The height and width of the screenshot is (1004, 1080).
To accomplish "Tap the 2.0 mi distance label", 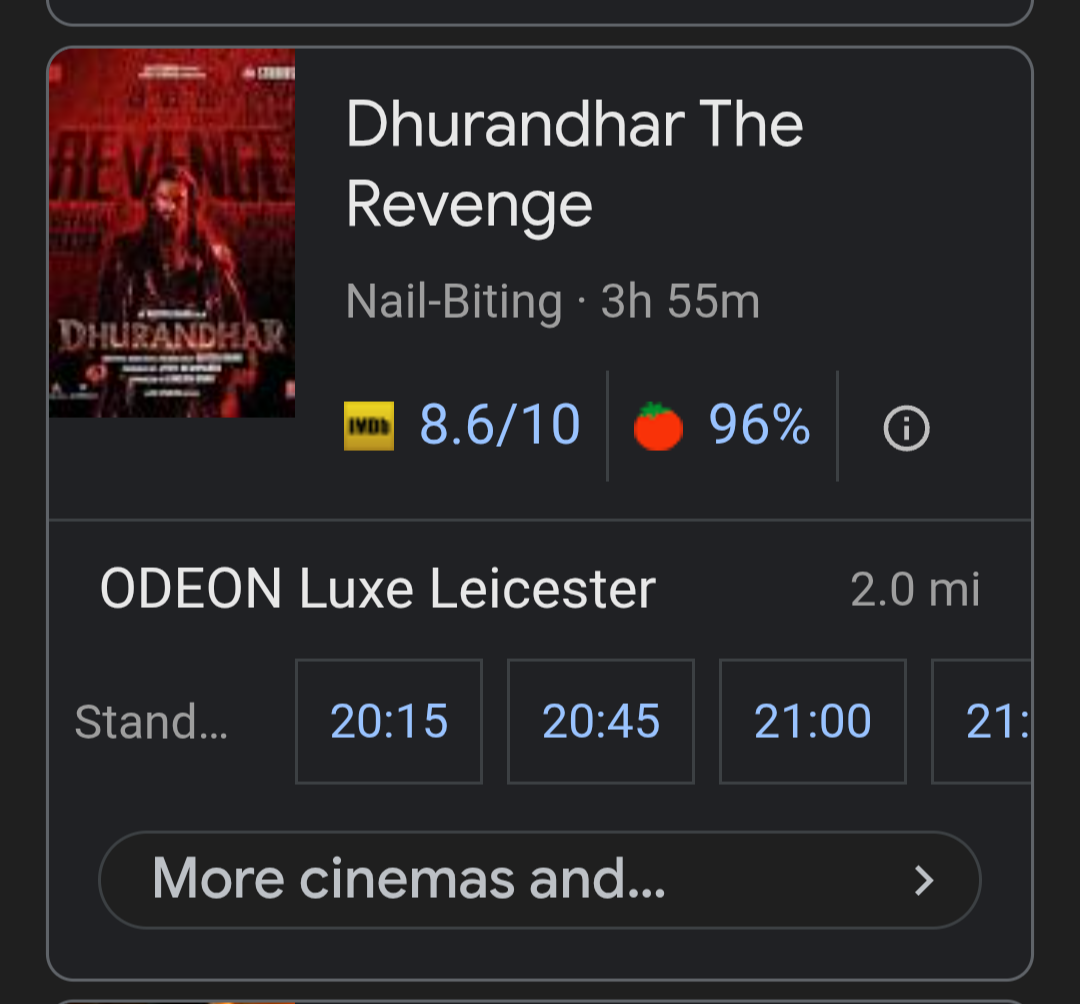I will tap(915, 590).
